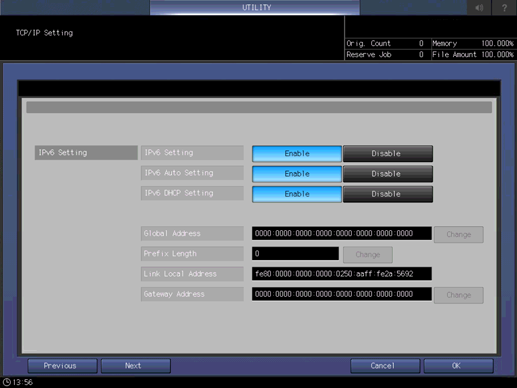Enable IPv6 Setting
Viewport: 517px width, 388px height.
click(297, 153)
